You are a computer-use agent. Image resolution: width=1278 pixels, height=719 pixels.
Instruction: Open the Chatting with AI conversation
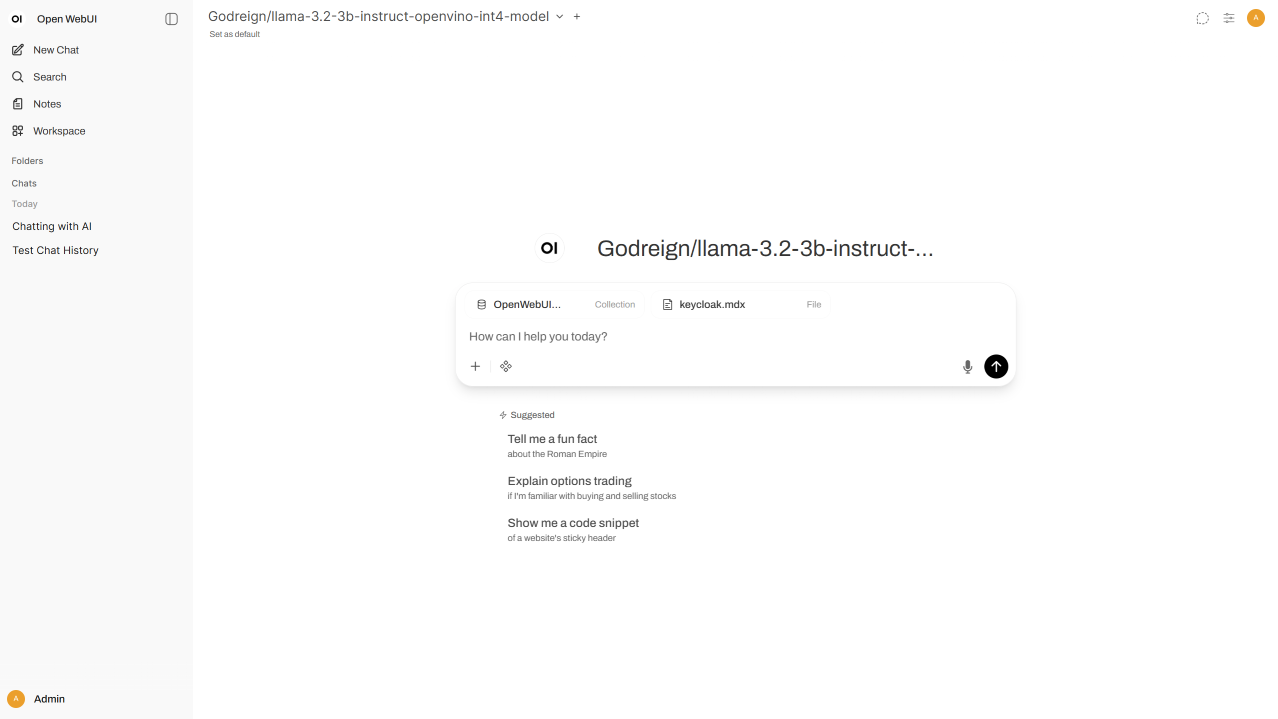point(52,226)
